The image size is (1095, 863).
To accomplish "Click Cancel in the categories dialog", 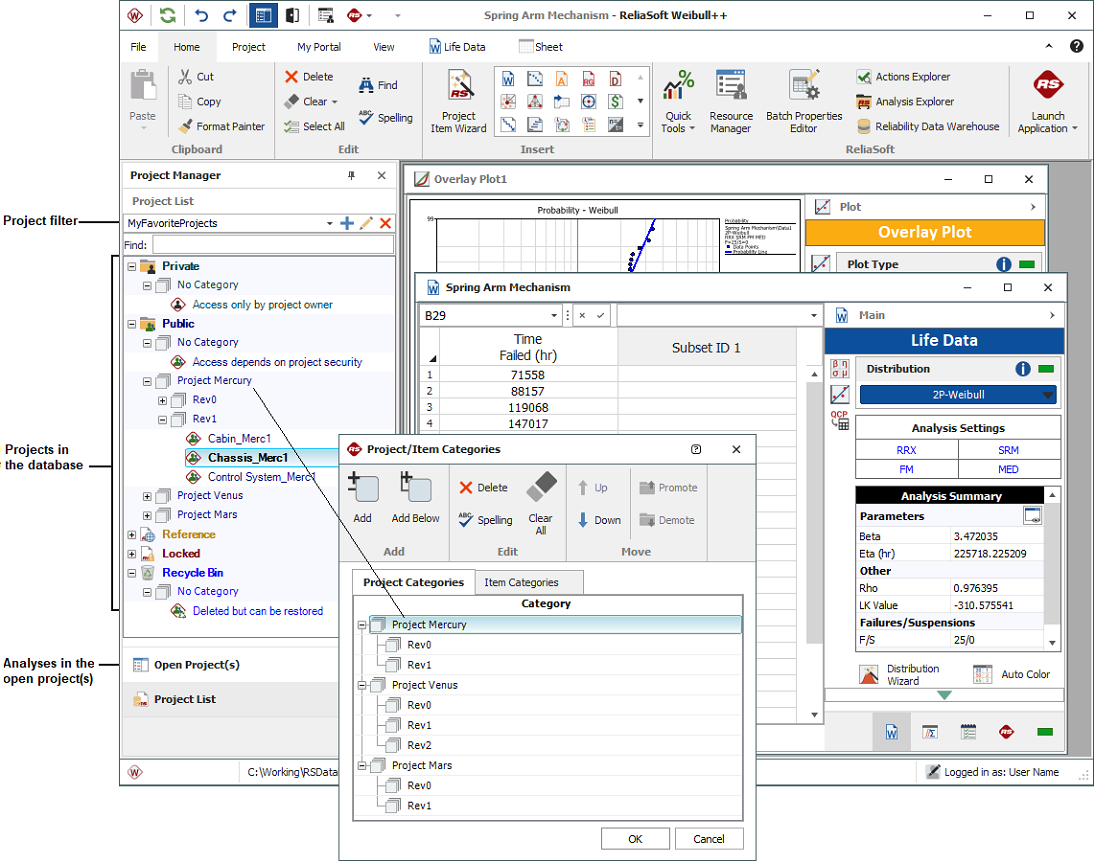I will click(708, 839).
